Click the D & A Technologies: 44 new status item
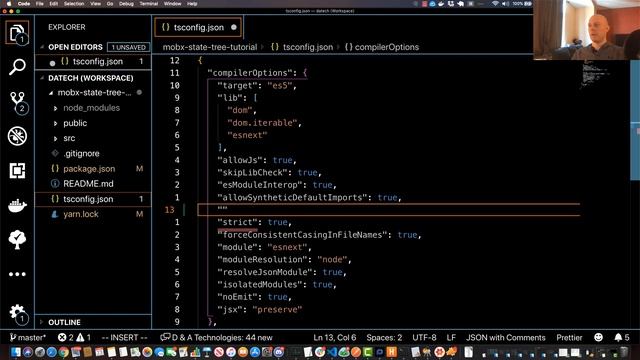Image resolution: width=640 pixels, height=360 pixels. pyautogui.click(x=217, y=338)
